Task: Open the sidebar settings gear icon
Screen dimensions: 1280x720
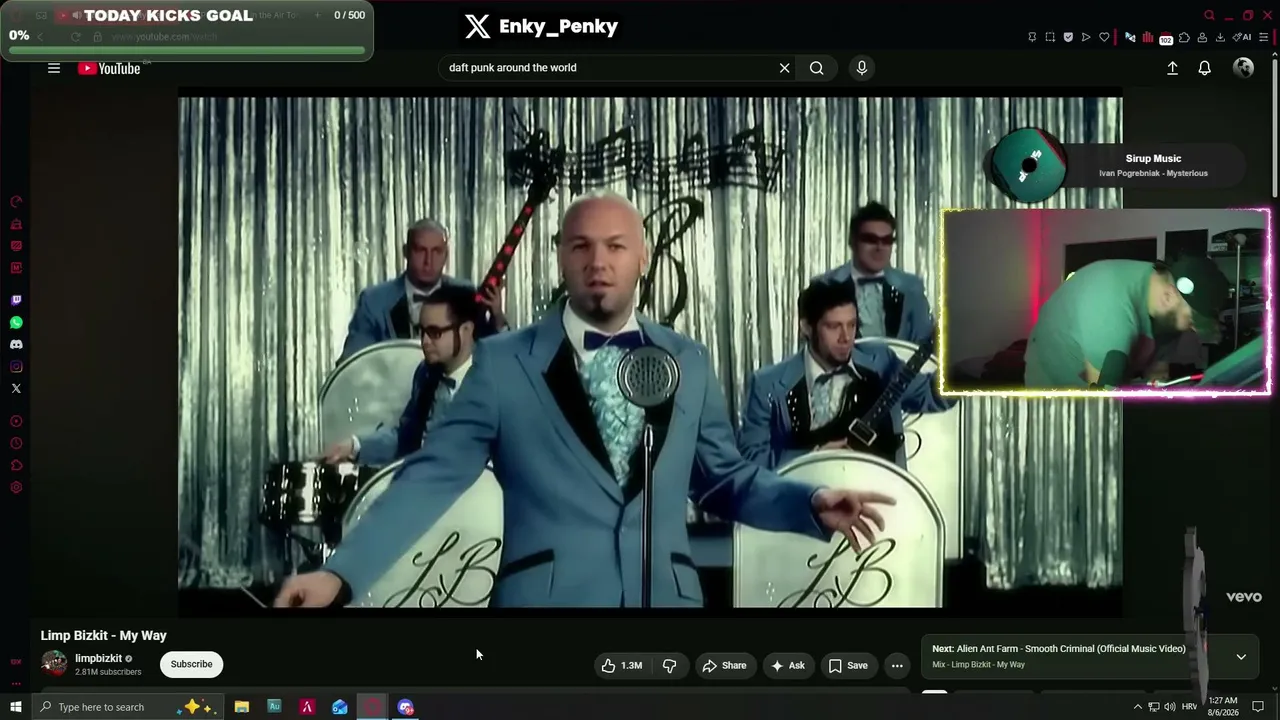Action: (x=16, y=487)
